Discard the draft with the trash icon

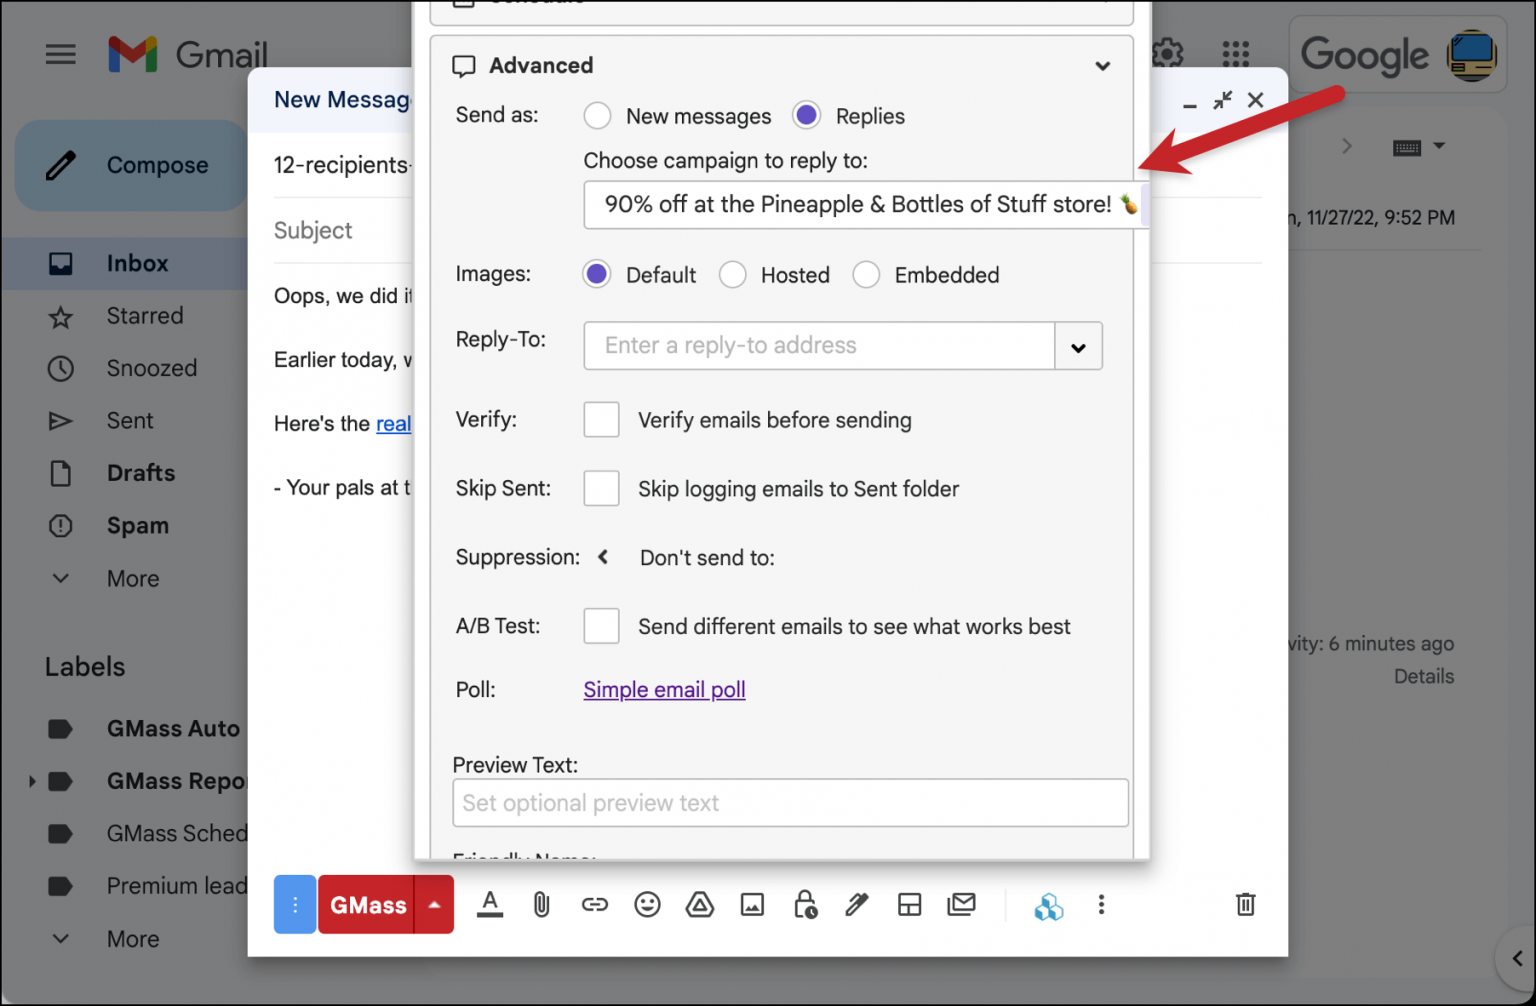(x=1245, y=904)
